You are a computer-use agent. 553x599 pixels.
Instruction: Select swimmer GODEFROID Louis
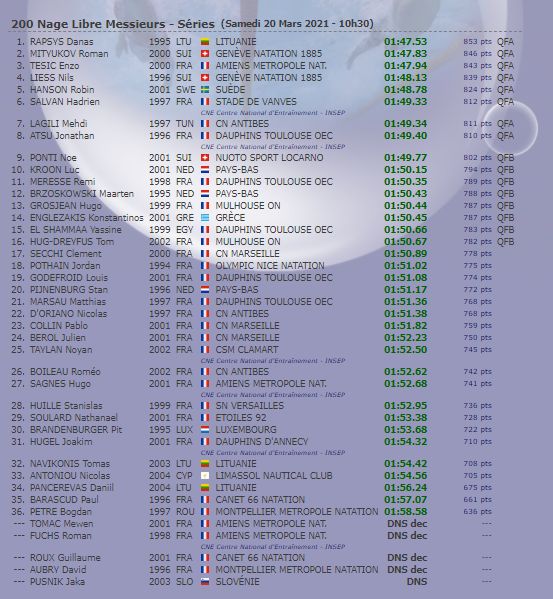pos(69,278)
